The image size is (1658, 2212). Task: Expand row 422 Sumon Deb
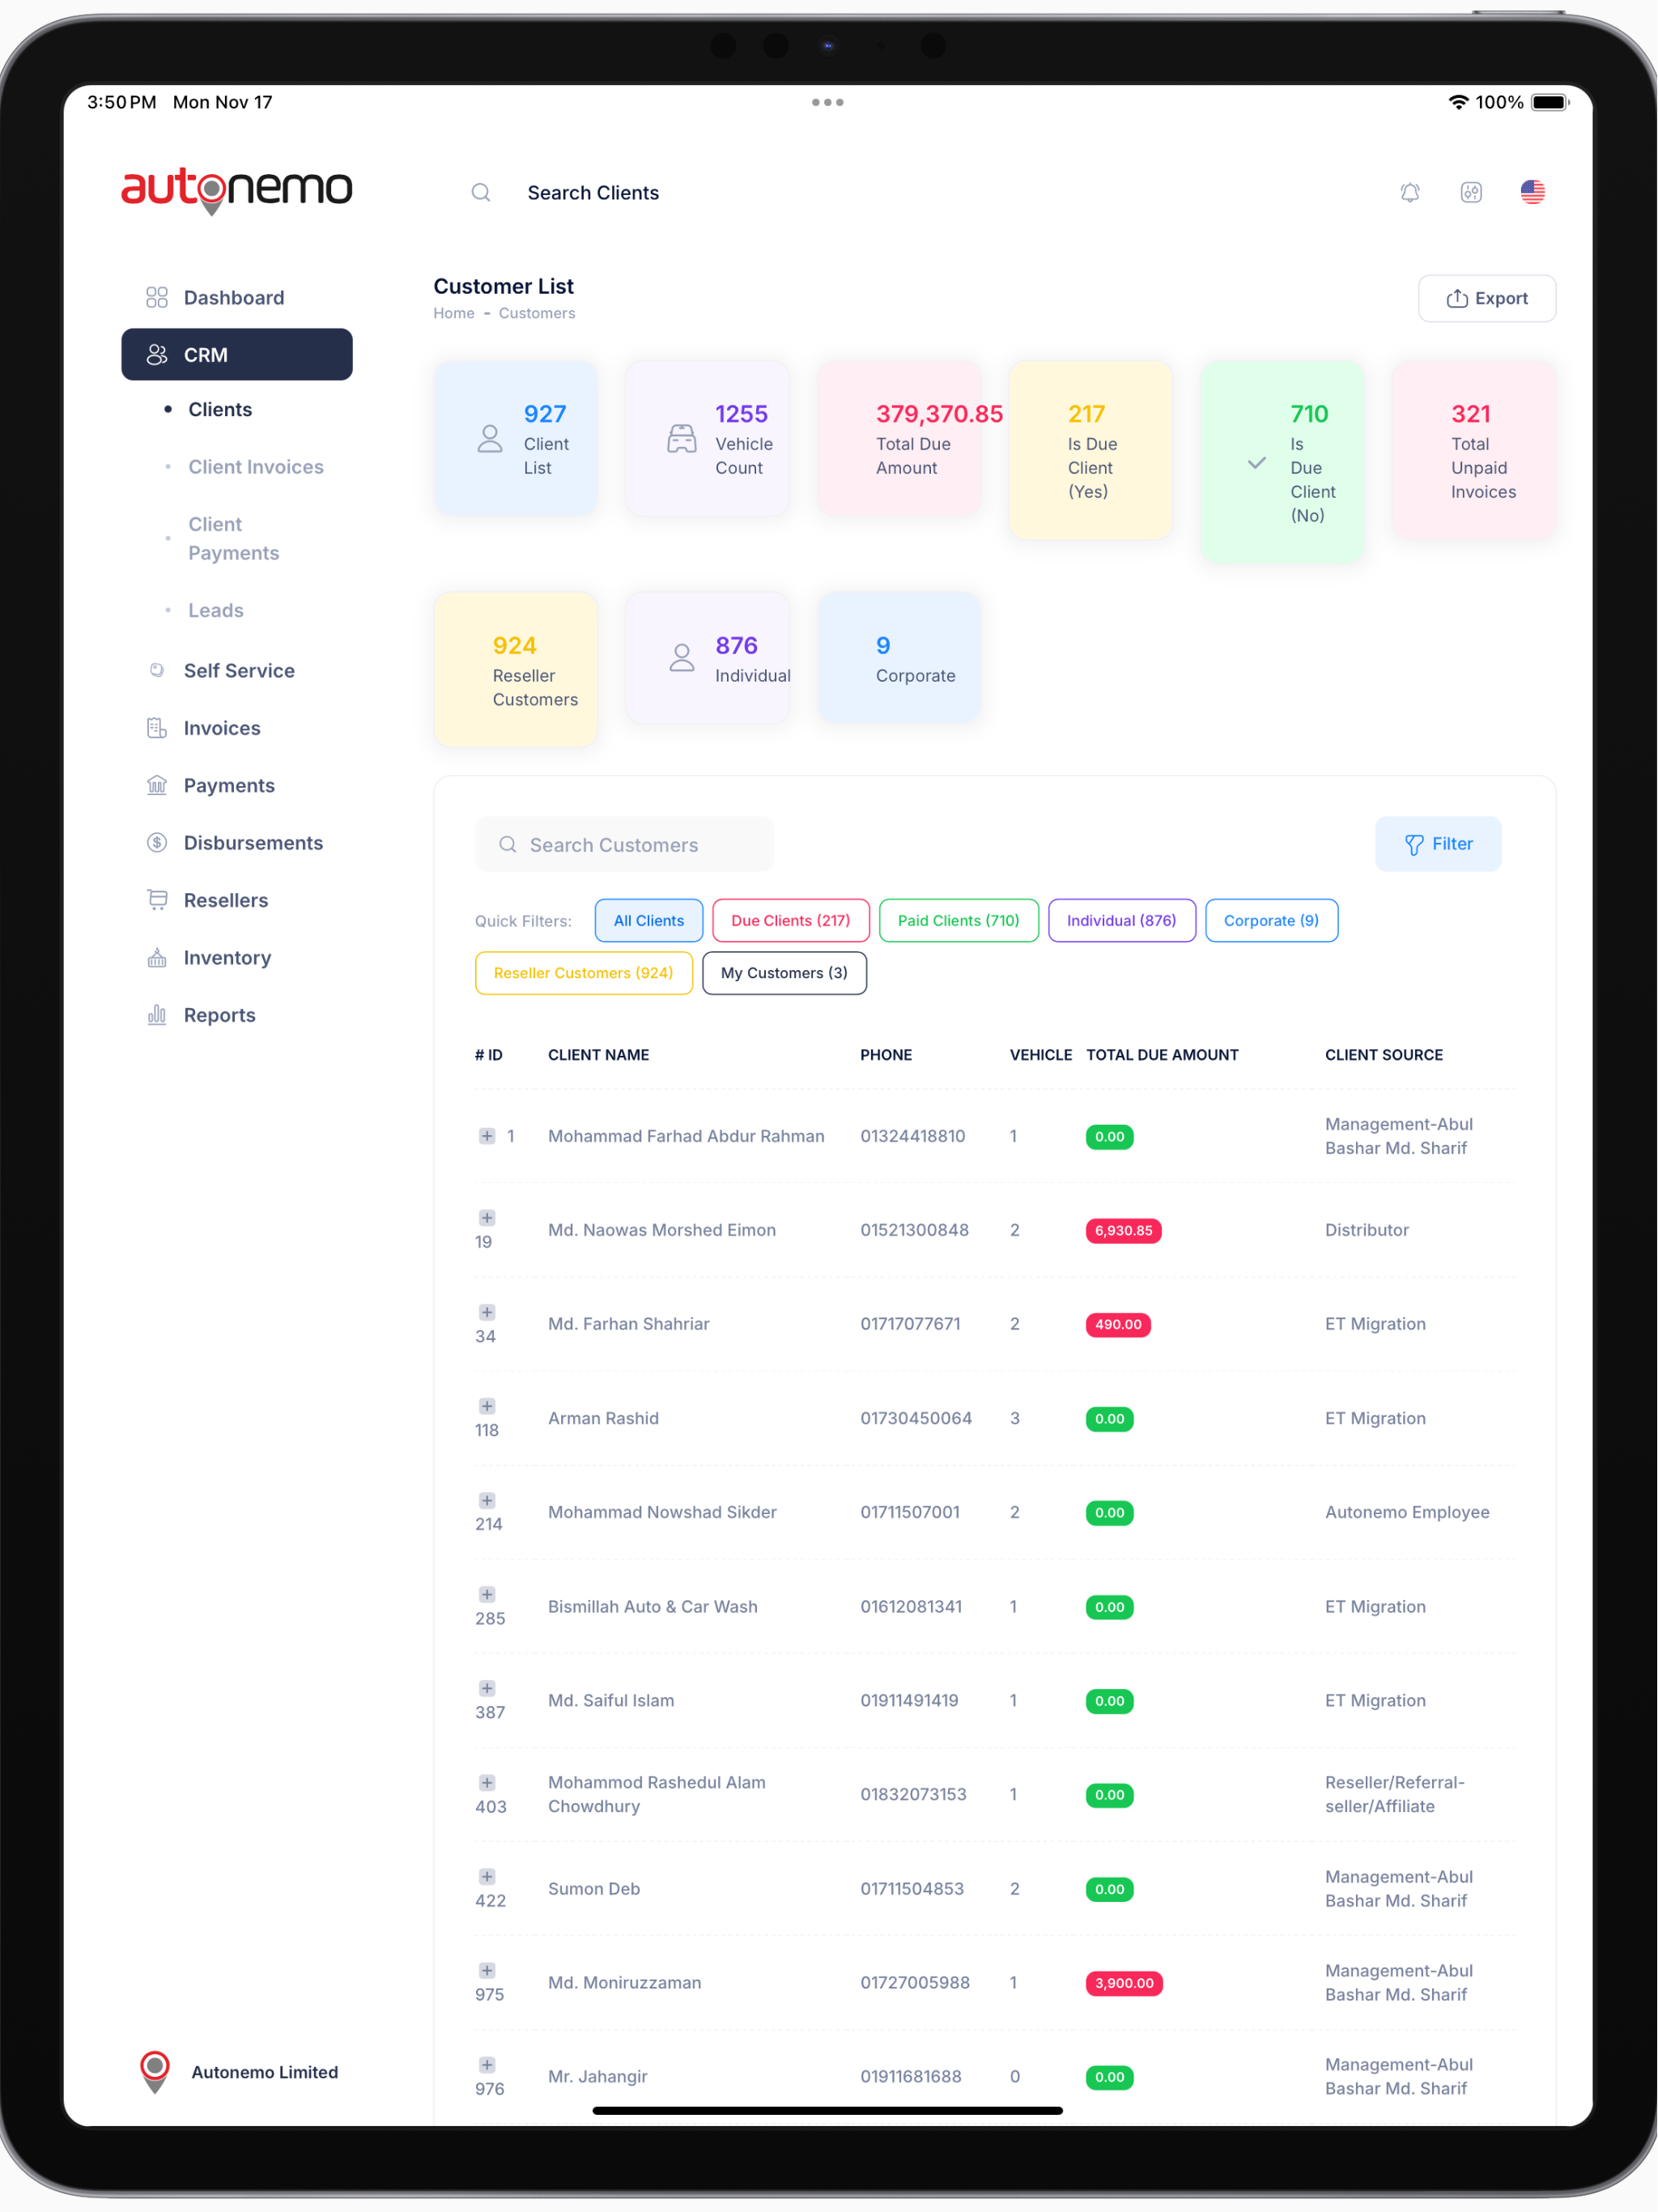[487, 1876]
